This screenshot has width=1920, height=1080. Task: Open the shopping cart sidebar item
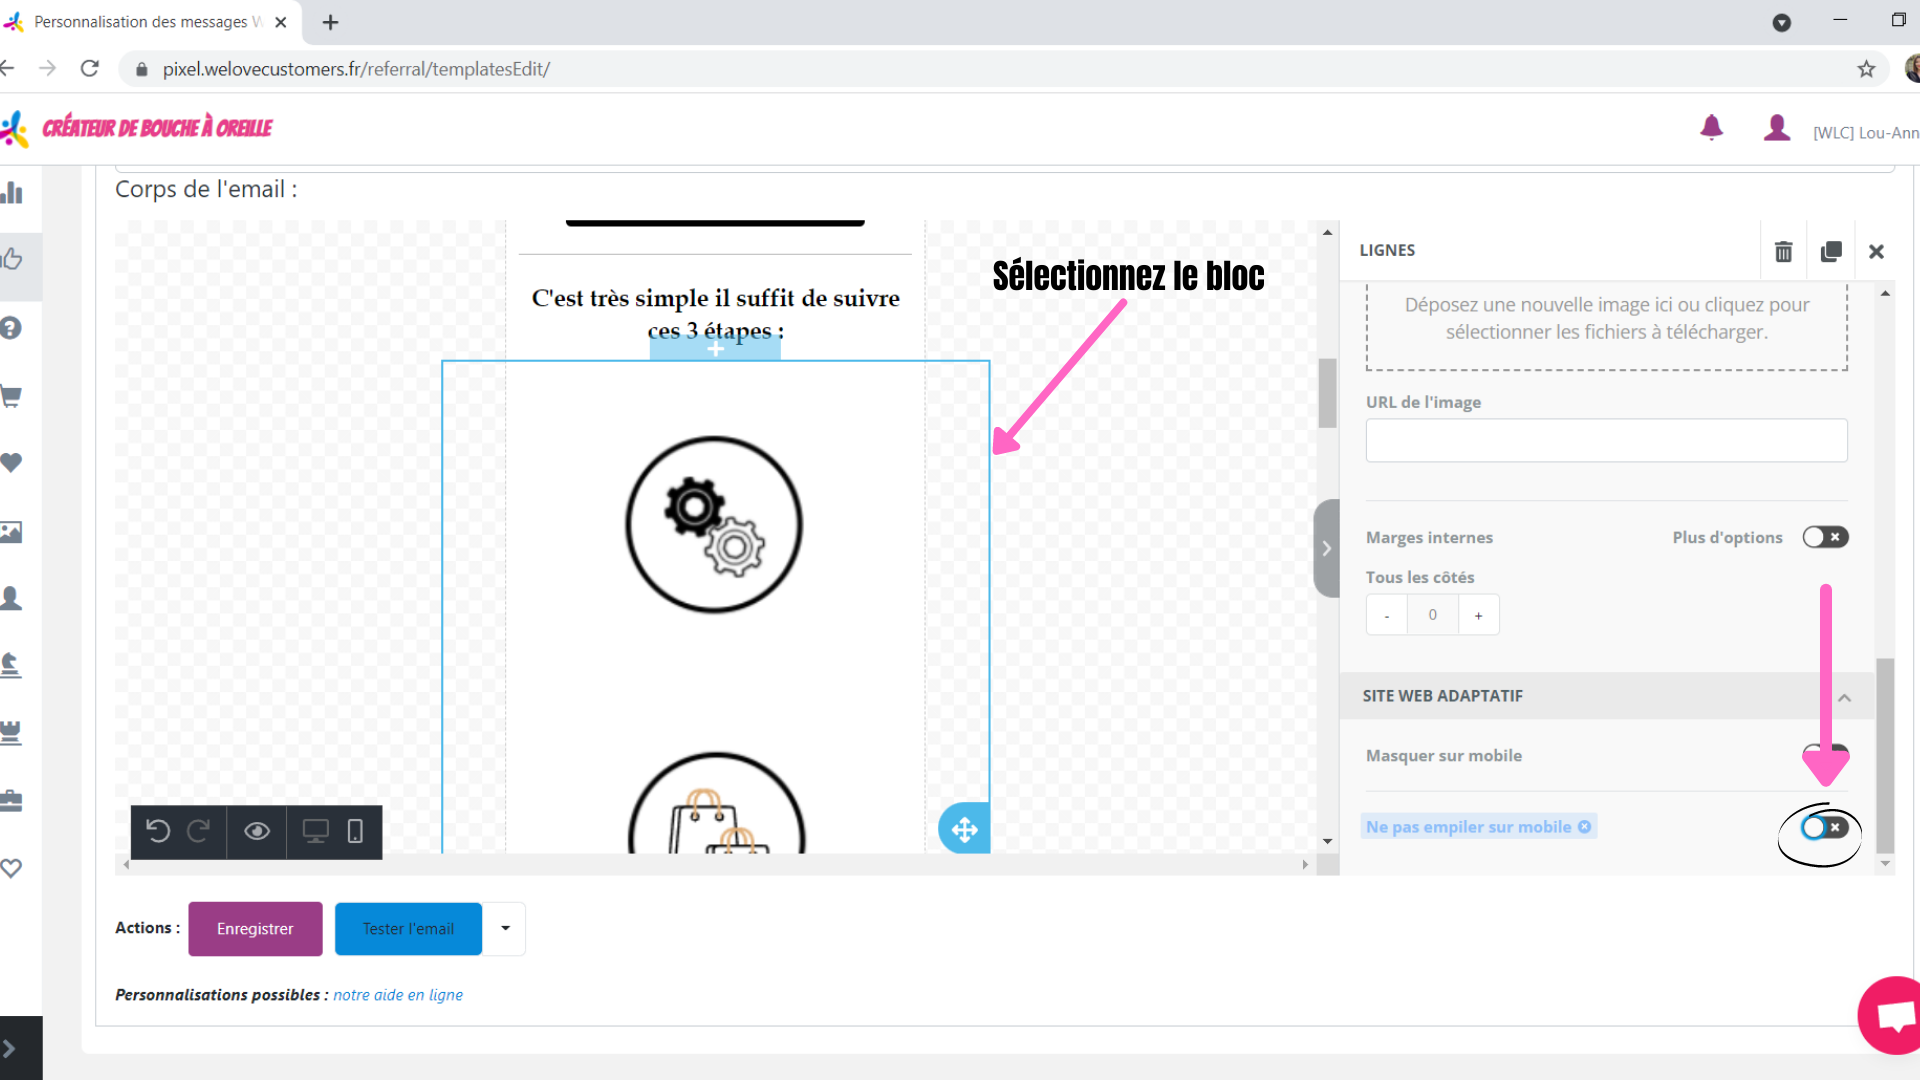pyautogui.click(x=11, y=396)
